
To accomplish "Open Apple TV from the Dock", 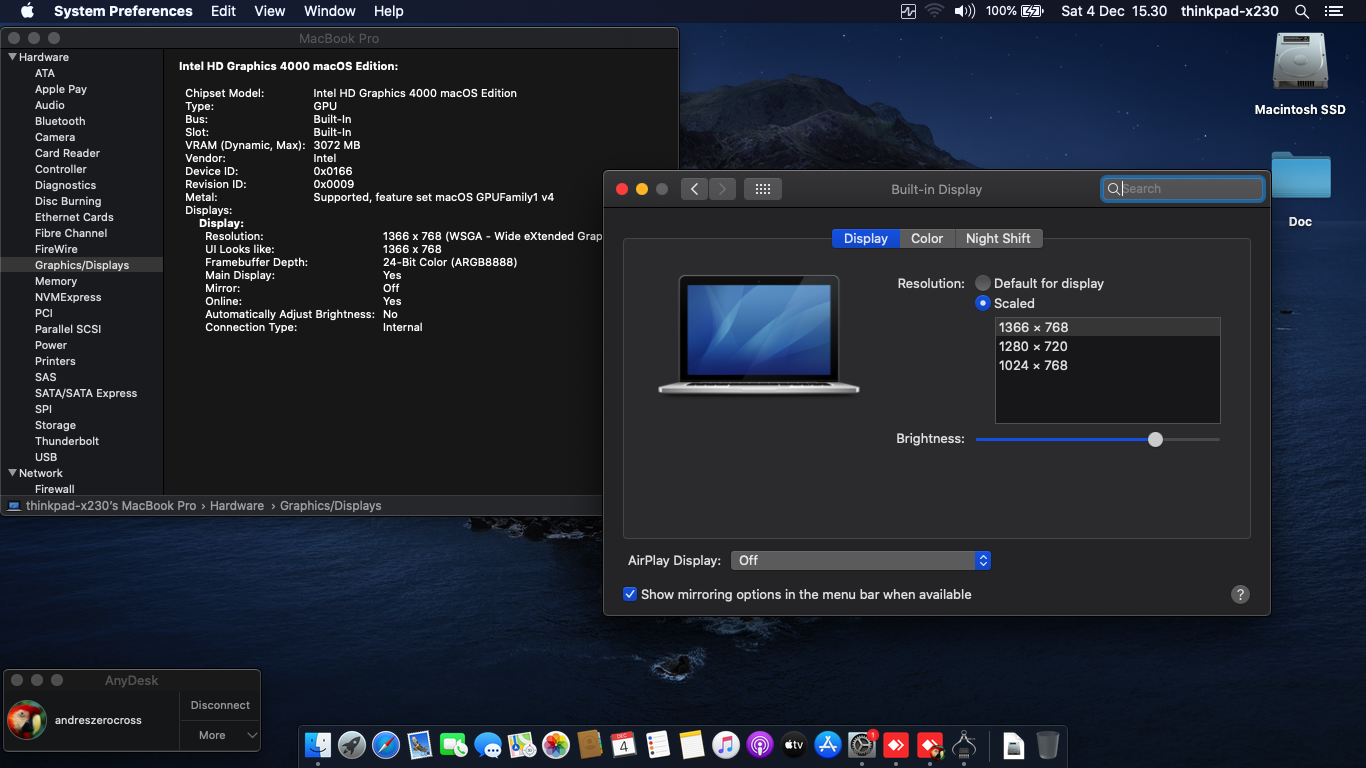I will pyautogui.click(x=794, y=745).
